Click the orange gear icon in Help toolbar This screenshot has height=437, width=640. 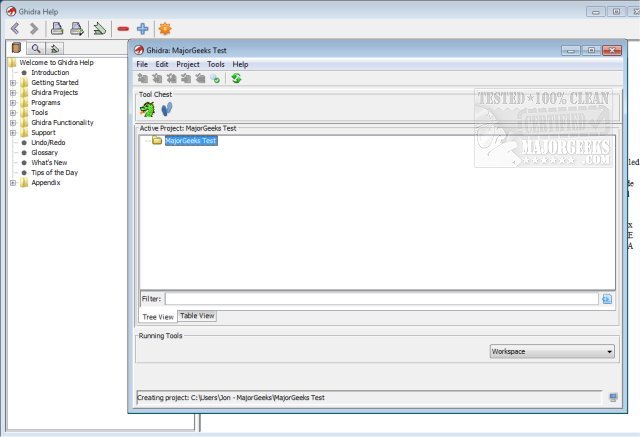165,29
